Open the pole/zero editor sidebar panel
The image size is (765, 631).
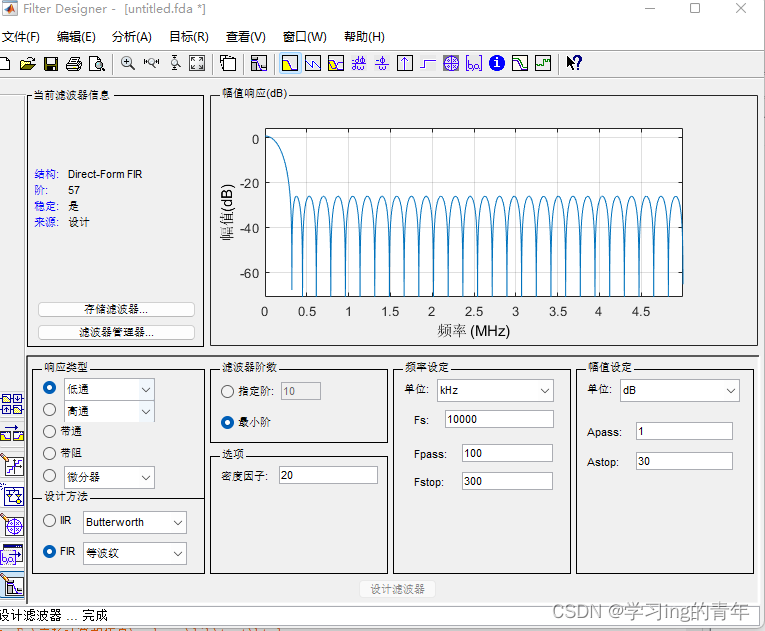coord(12,526)
